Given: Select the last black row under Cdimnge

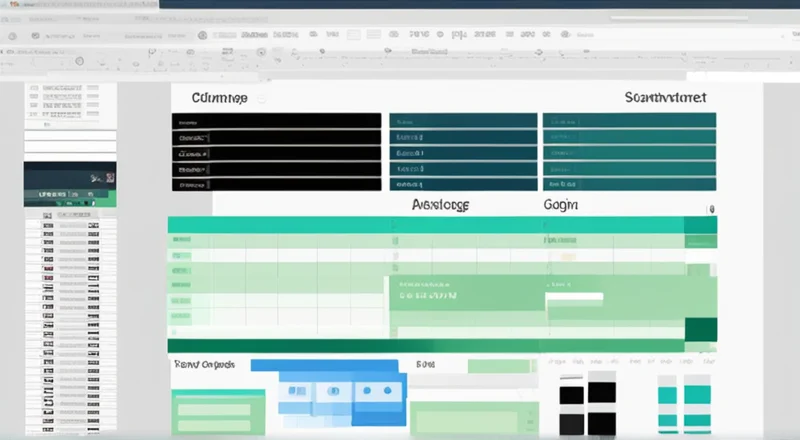Looking at the screenshot, I should click(x=276, y=183).
